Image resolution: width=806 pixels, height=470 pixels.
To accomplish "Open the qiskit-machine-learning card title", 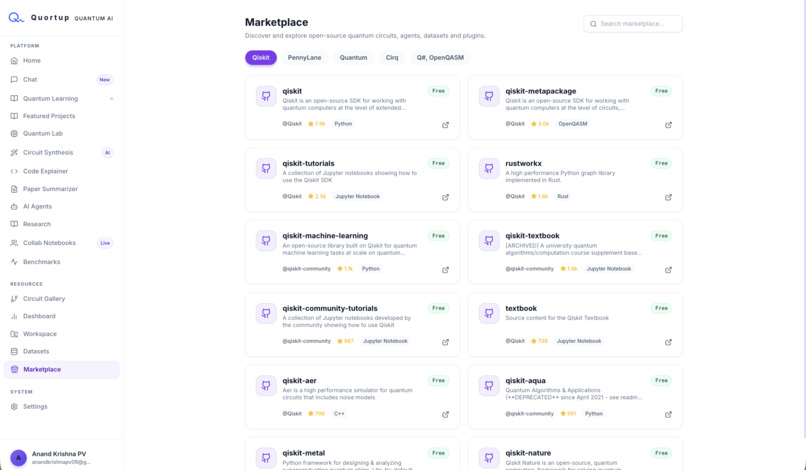I will tap(325, 236).
